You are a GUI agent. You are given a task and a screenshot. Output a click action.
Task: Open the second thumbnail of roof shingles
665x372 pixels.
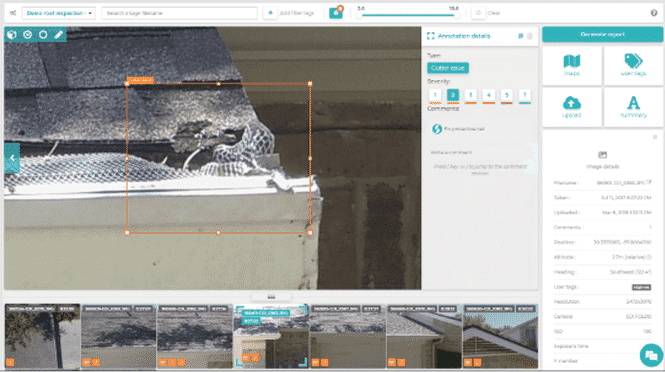click(119, 336)
